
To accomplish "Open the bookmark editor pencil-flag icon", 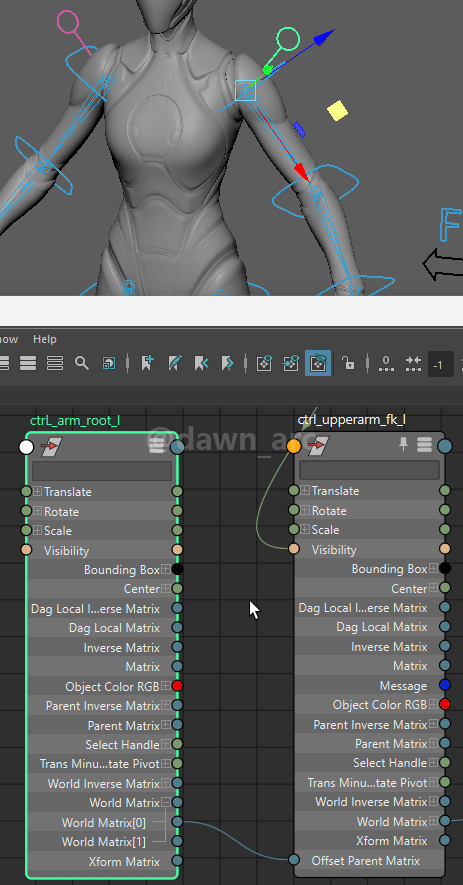I will click(174, 362).
